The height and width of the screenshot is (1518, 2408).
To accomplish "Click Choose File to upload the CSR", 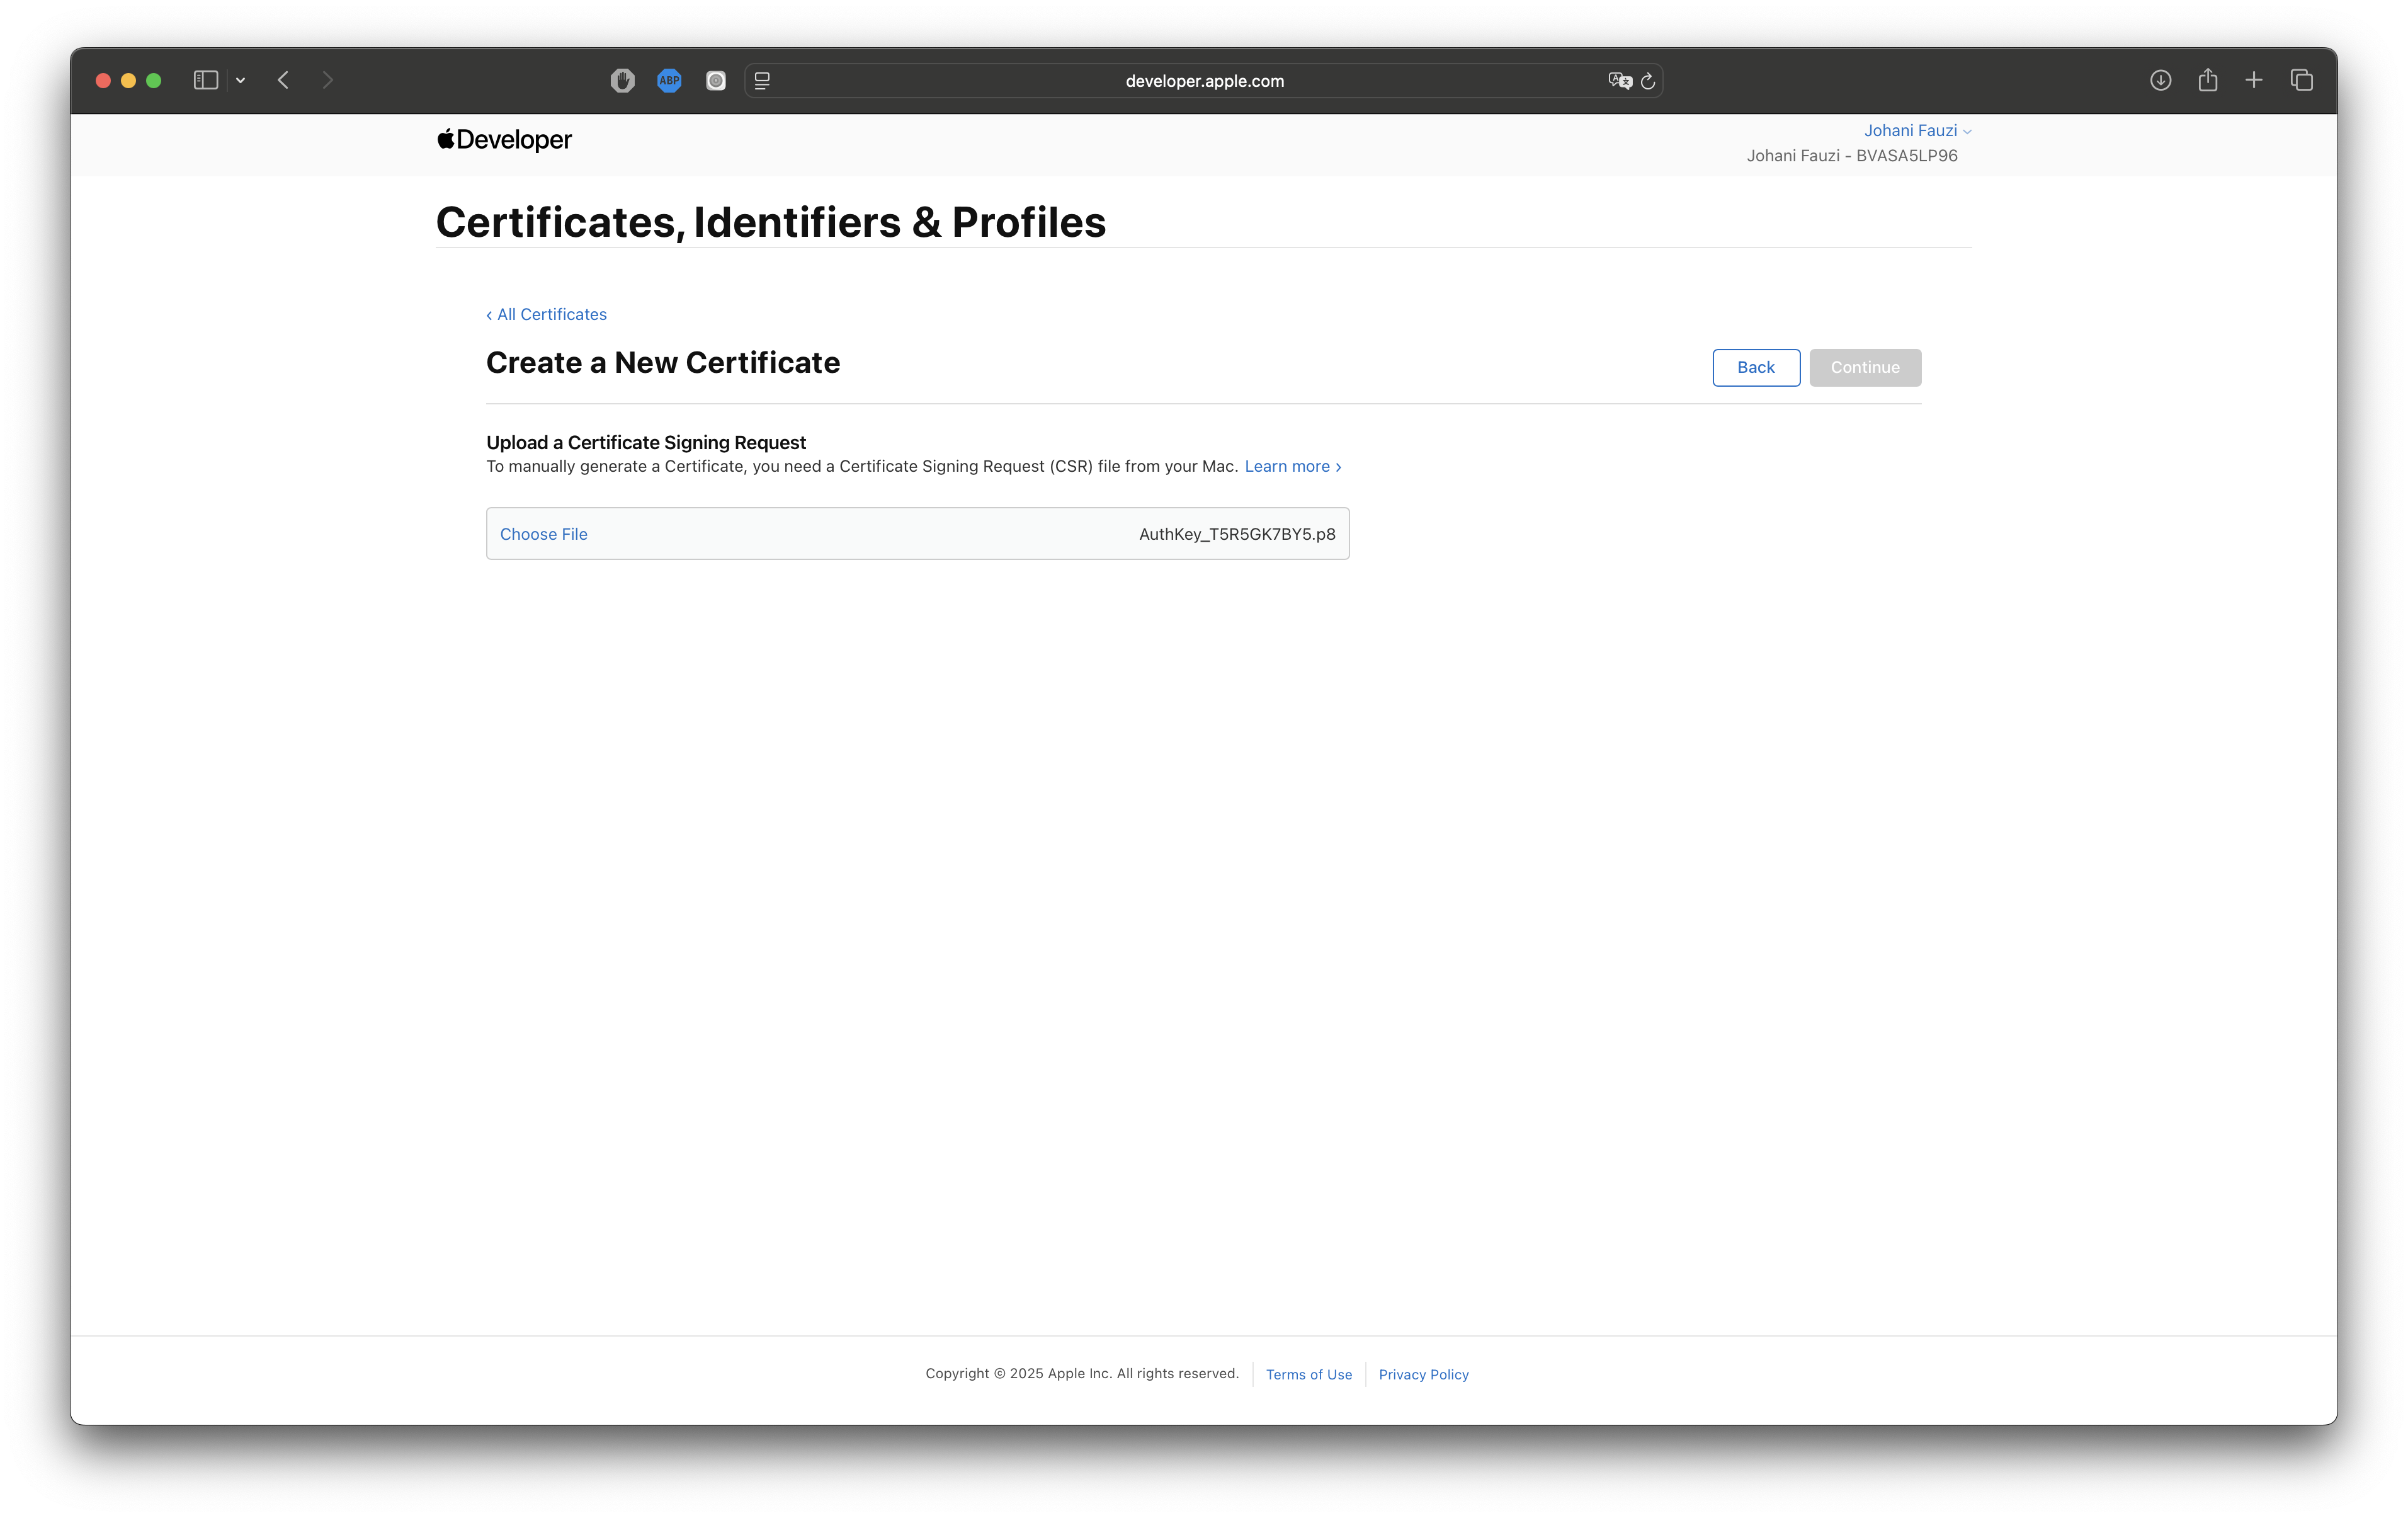I will pyautogui.click(x=544, y=534).
